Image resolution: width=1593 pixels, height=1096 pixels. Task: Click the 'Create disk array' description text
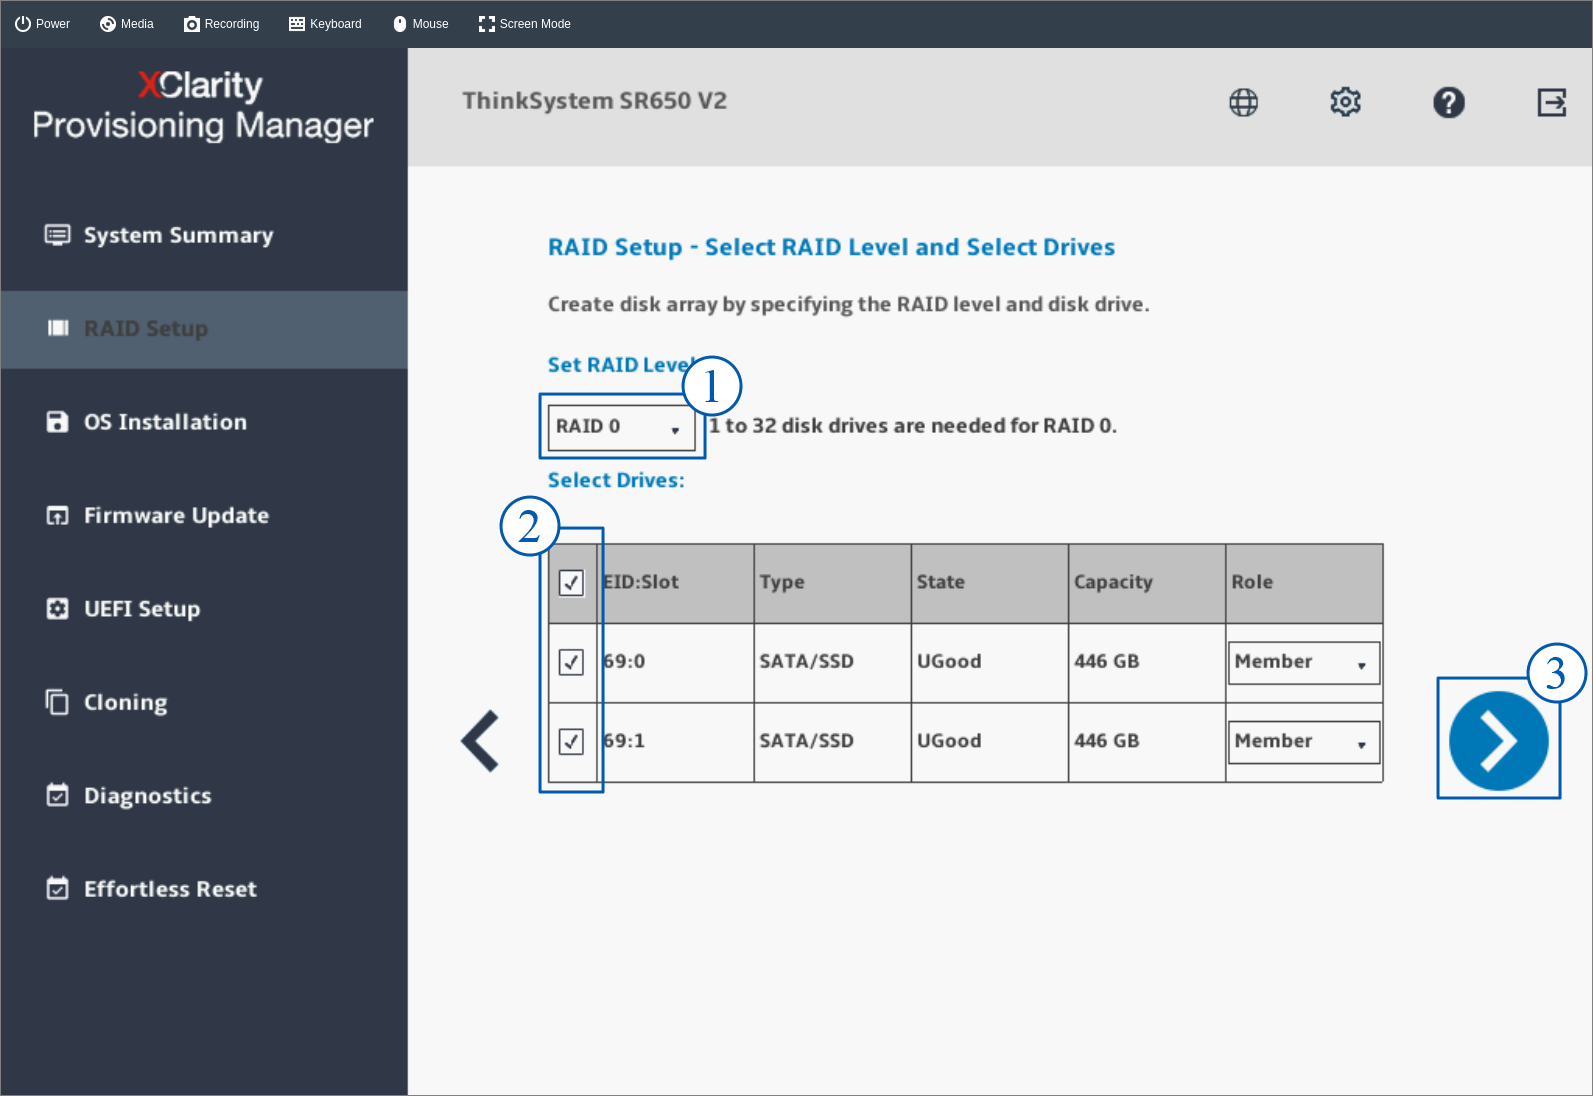point(849,304)
